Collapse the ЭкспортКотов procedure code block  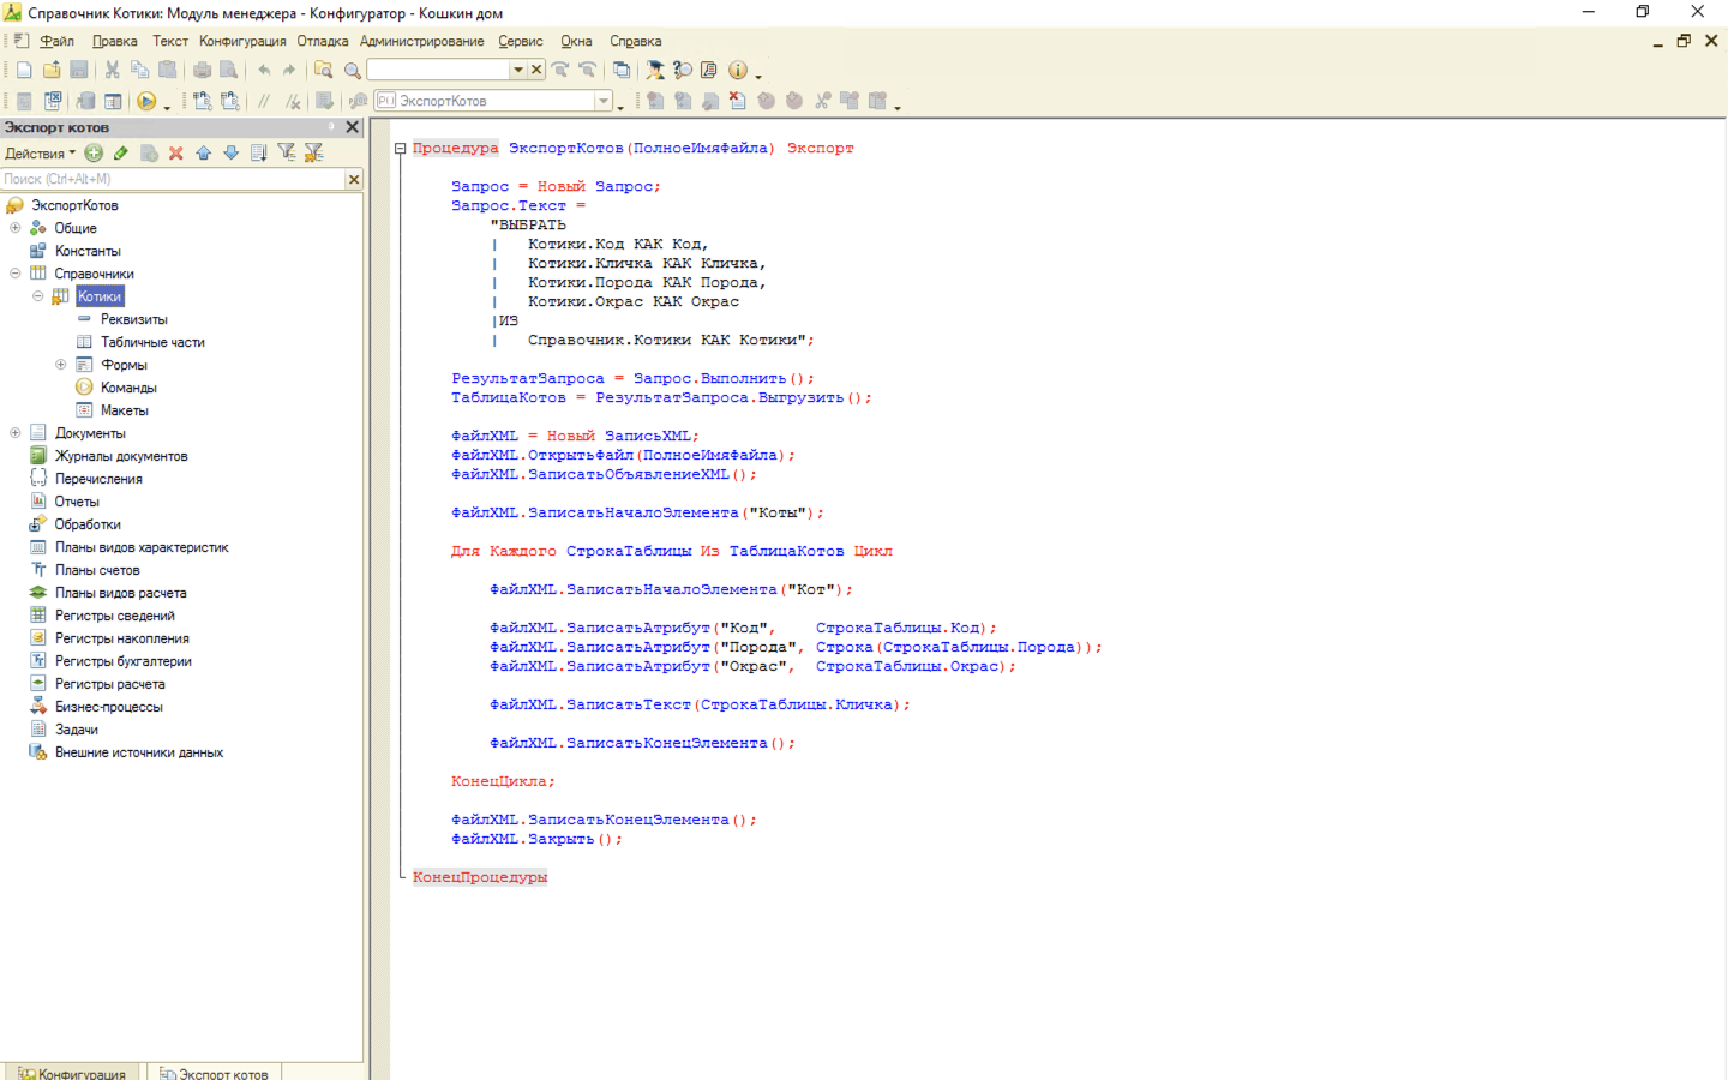point(400,148)
